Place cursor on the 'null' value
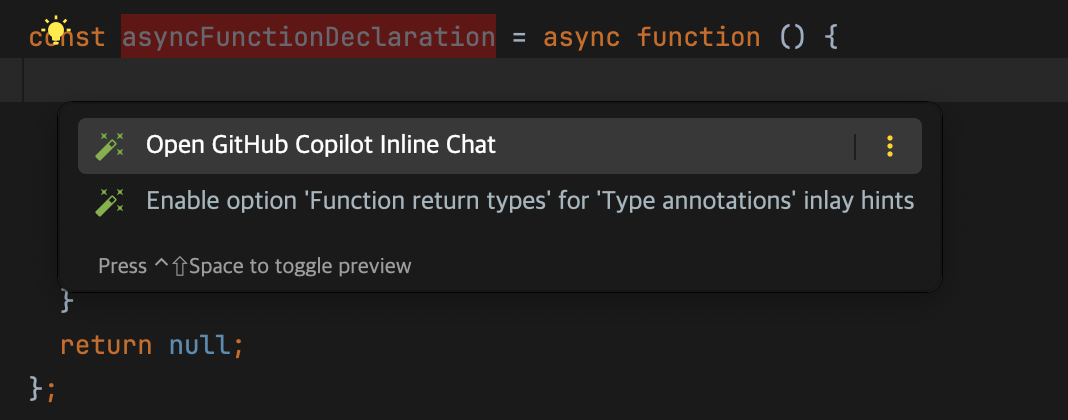1068x420 pixels. [x=200, y=346]
